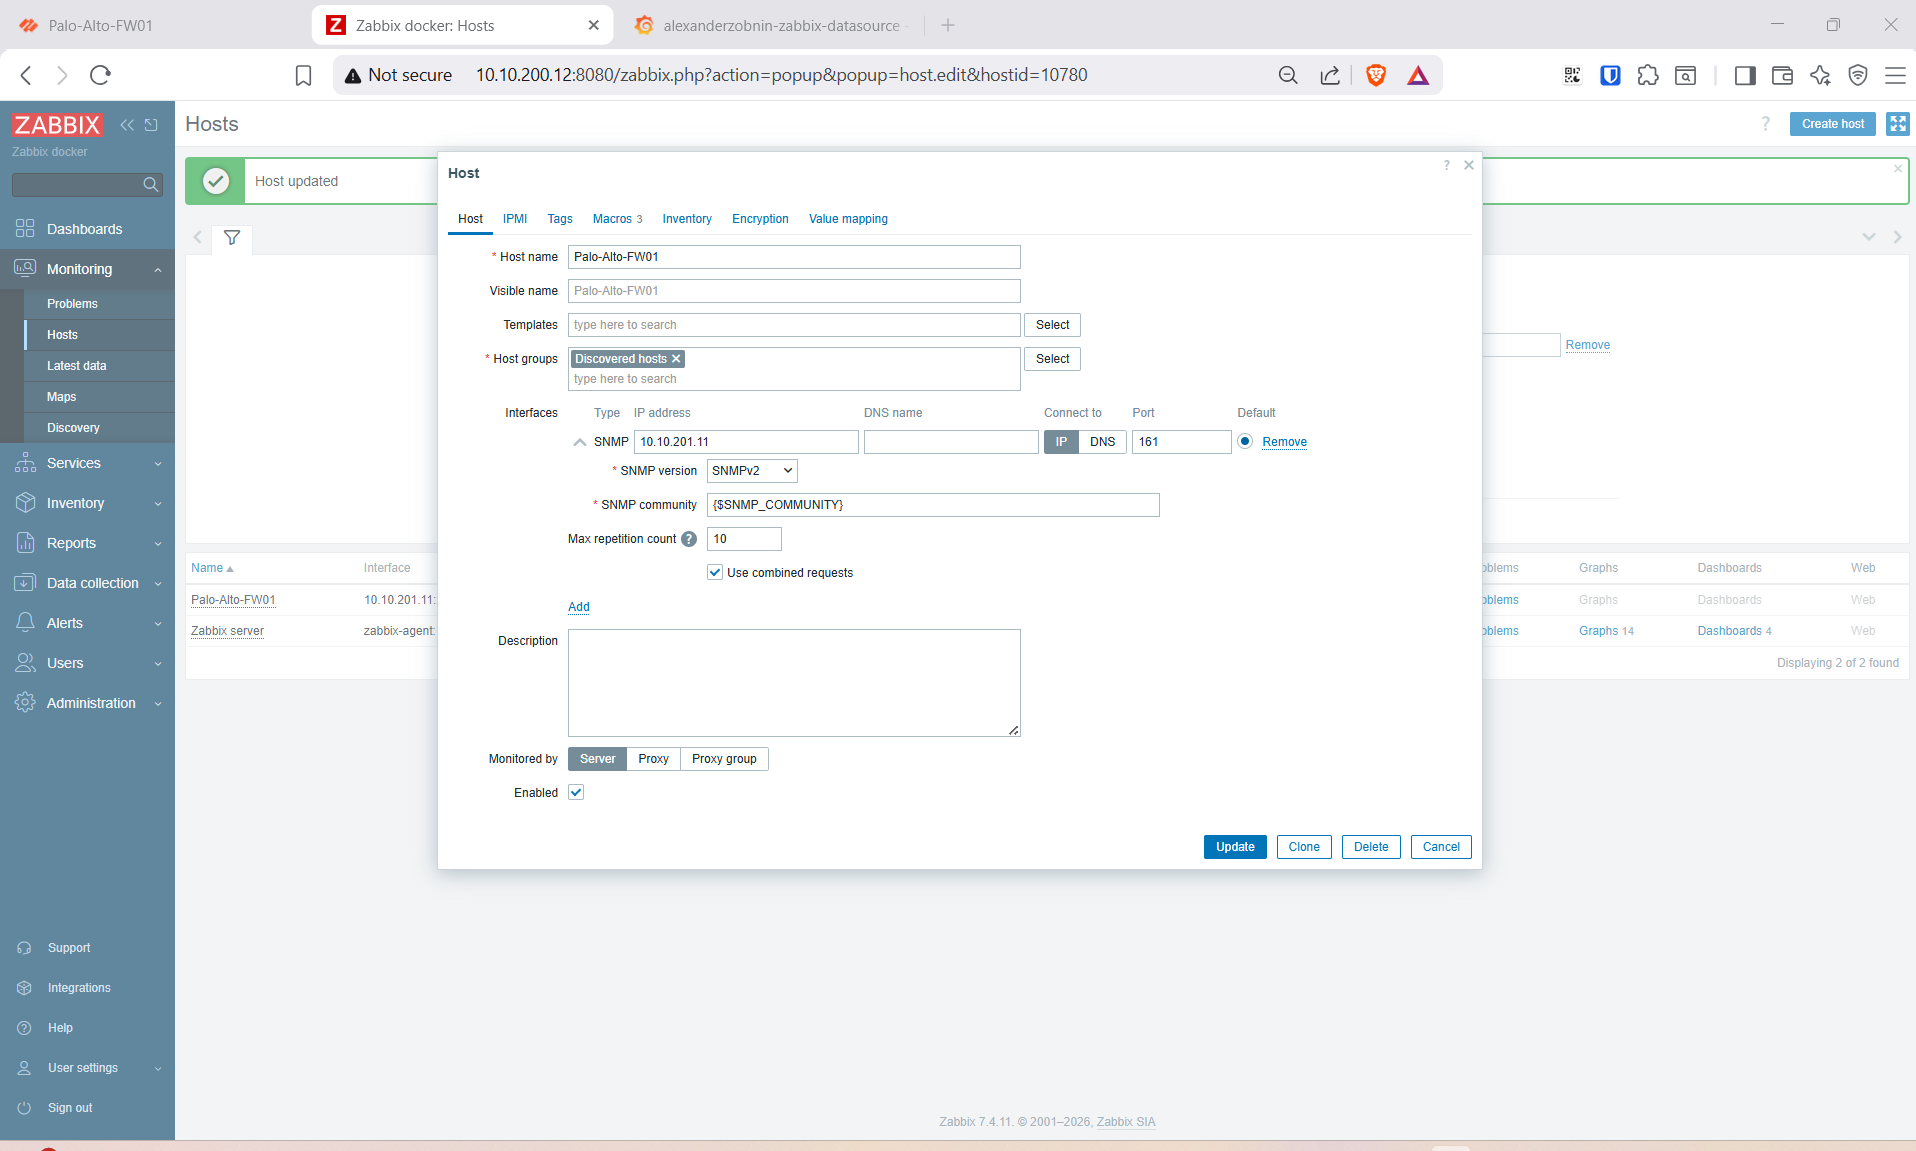Show help for Max repetition count
Viewport: 1916px width, 1151px height.
[689, 539]
